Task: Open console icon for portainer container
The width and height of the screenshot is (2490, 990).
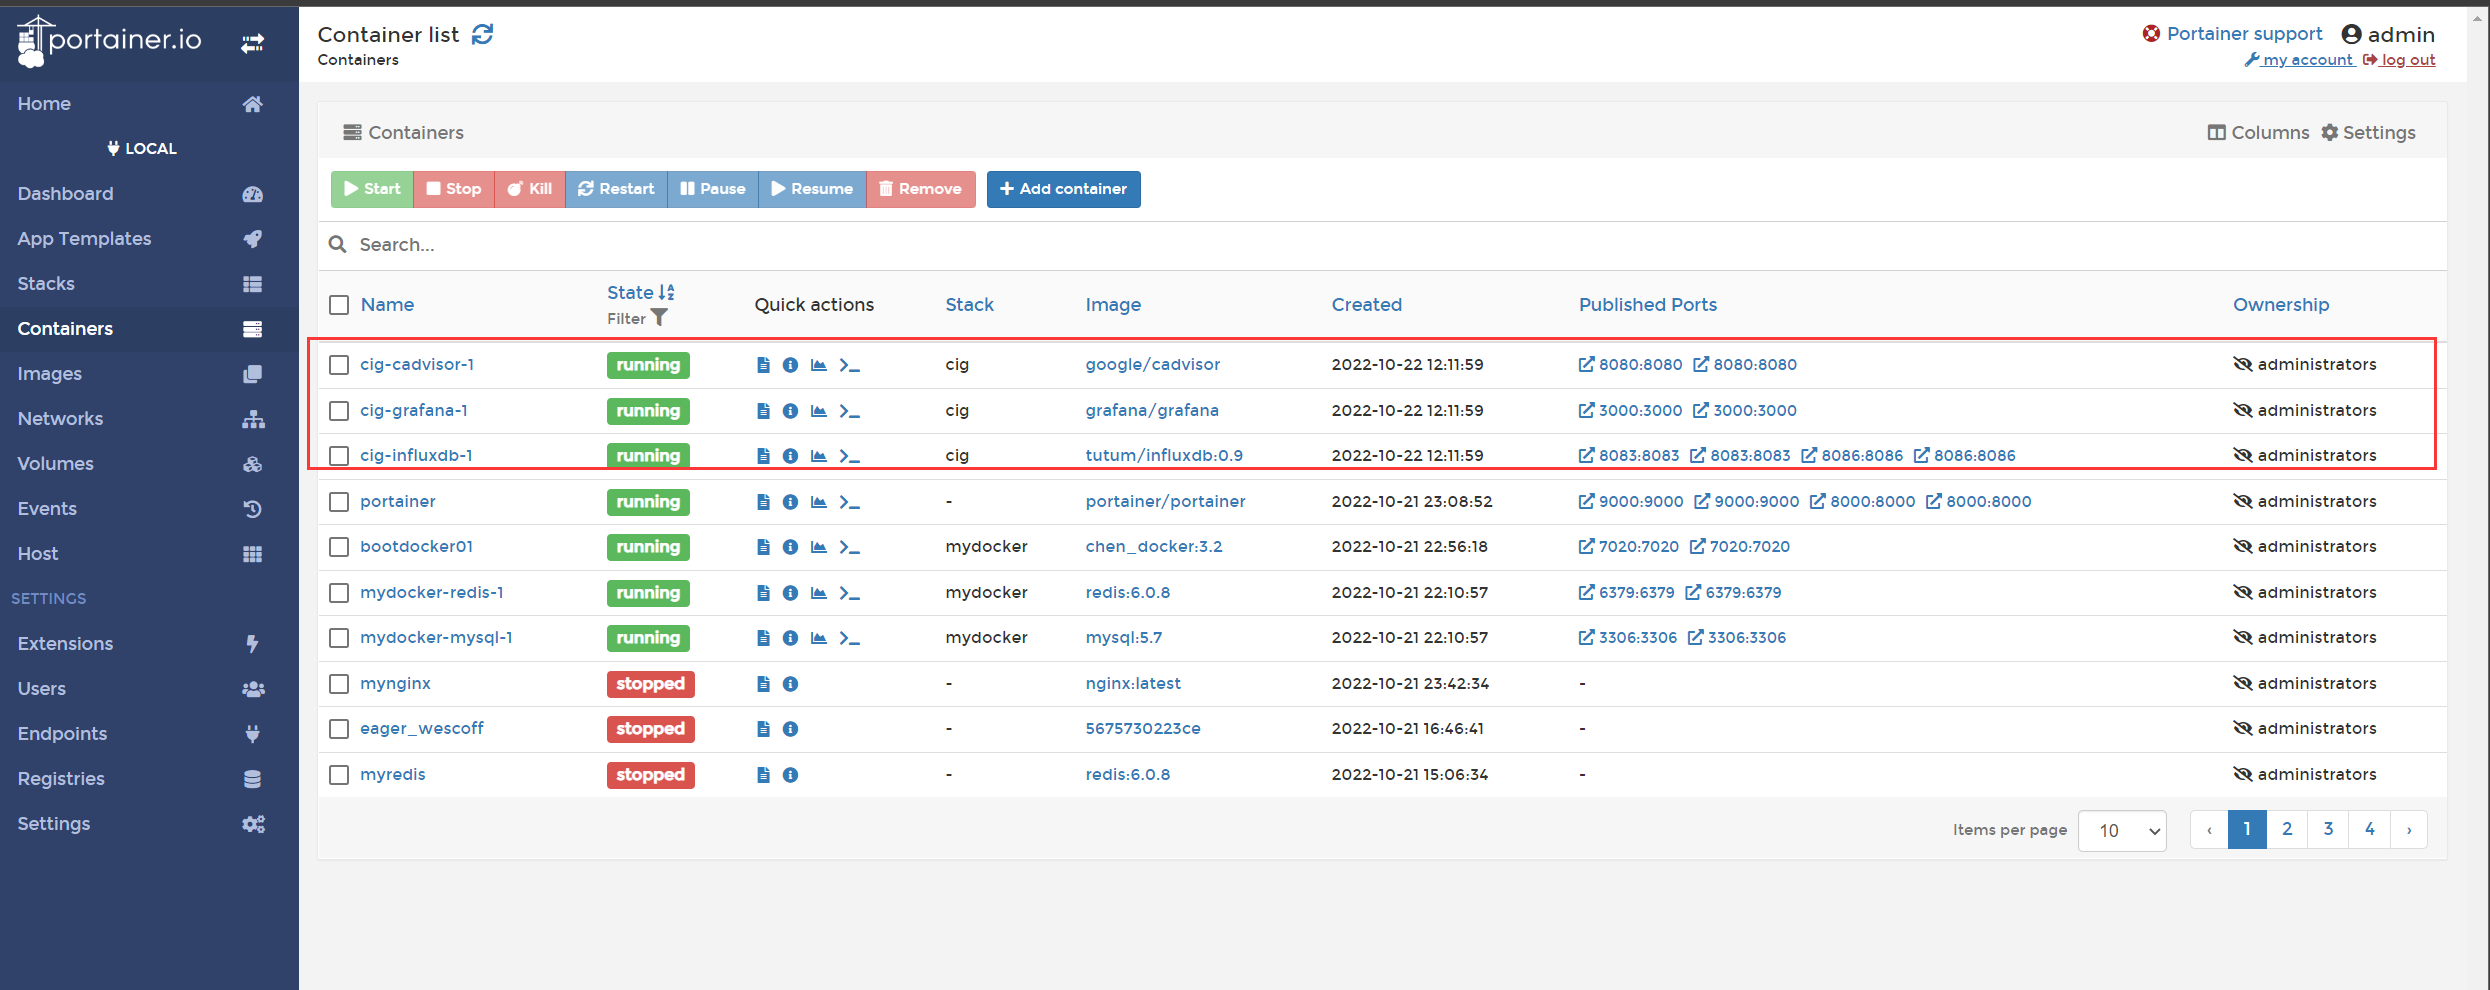Action: coord(849,502)
